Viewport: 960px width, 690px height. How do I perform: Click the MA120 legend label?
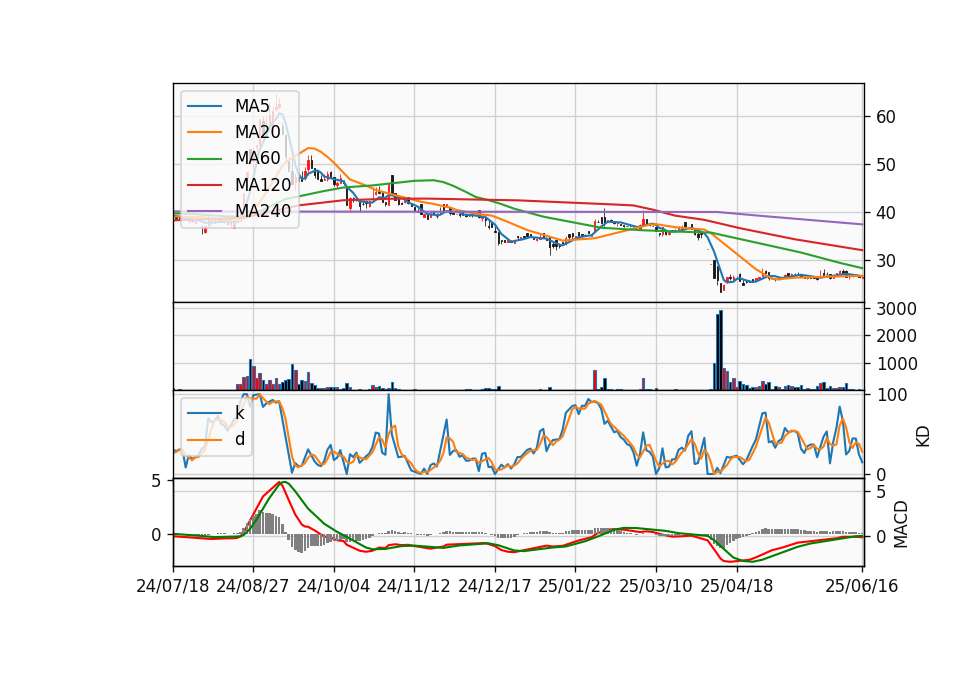click(263, 184)
